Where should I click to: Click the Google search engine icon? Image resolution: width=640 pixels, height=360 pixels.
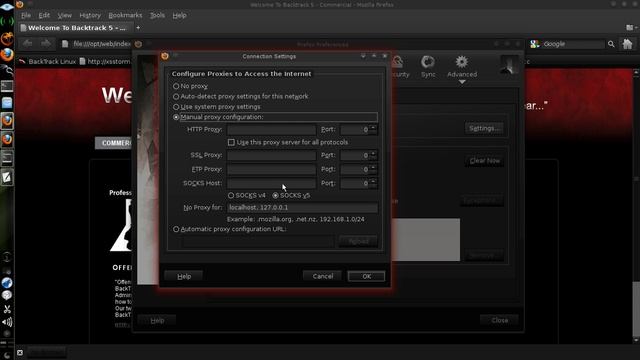(x=535, y=44)
